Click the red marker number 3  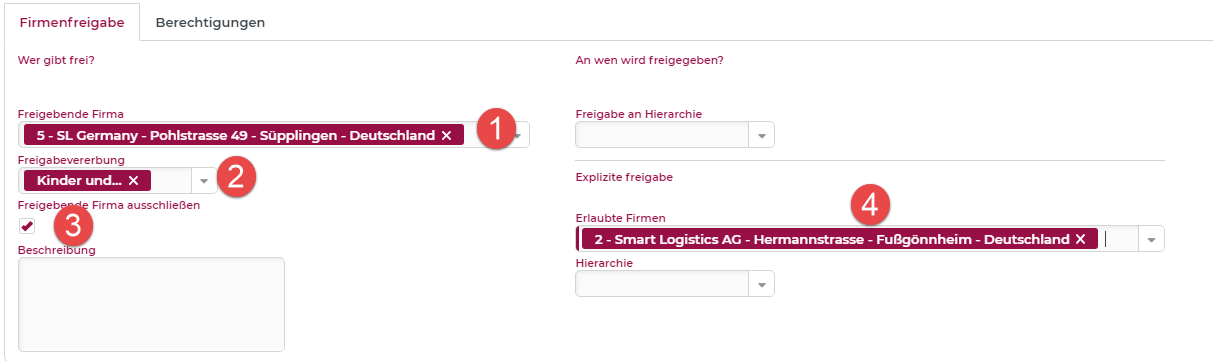tap(73, 226)
